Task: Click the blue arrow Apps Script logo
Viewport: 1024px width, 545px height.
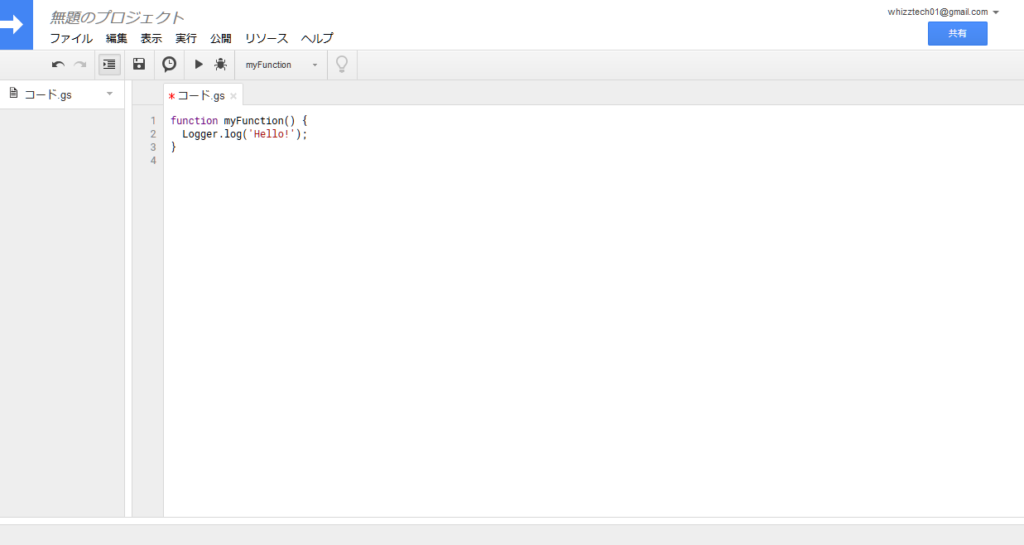Action: 16,24
